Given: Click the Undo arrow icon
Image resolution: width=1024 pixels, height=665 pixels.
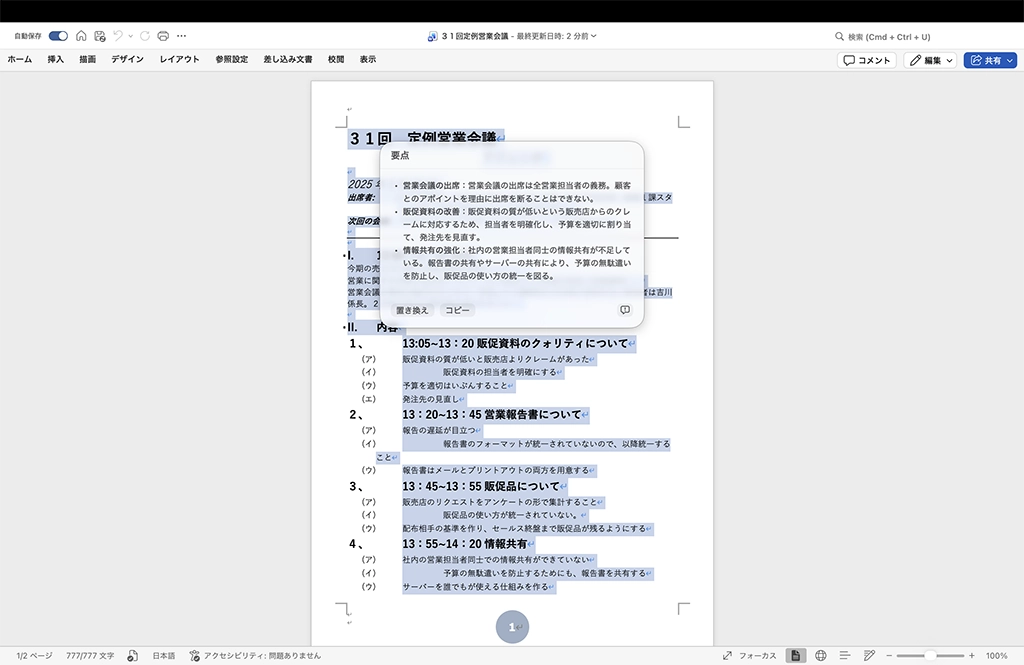Looking at the screenshot, I should tap(119, 36).
